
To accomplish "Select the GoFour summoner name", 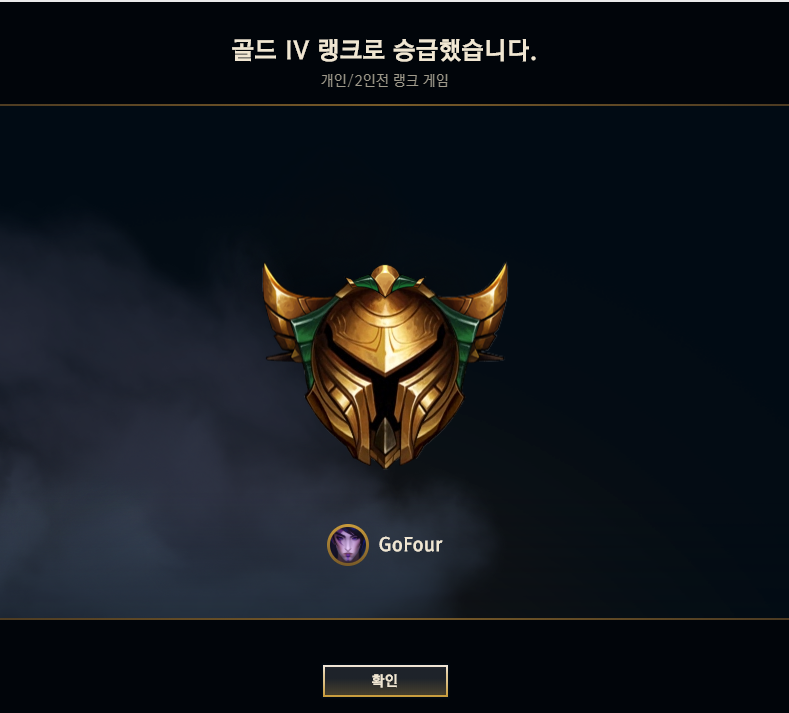I will 410,544.
